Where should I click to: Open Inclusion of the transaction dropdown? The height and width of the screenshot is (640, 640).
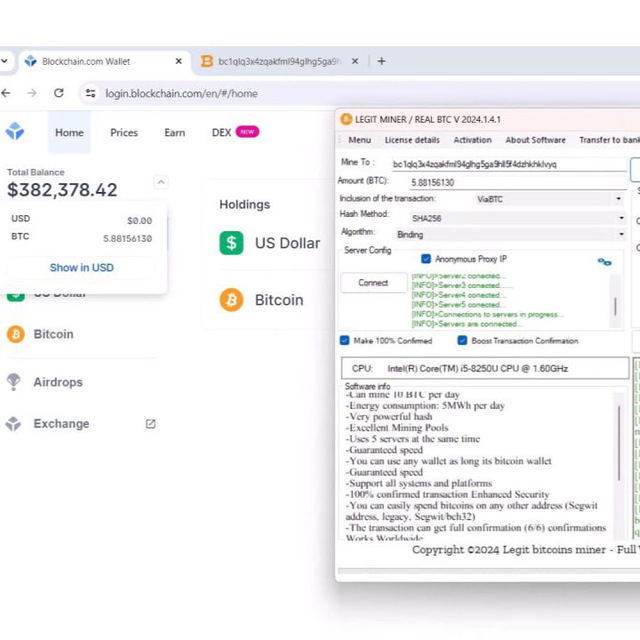(x=550, y=199)
